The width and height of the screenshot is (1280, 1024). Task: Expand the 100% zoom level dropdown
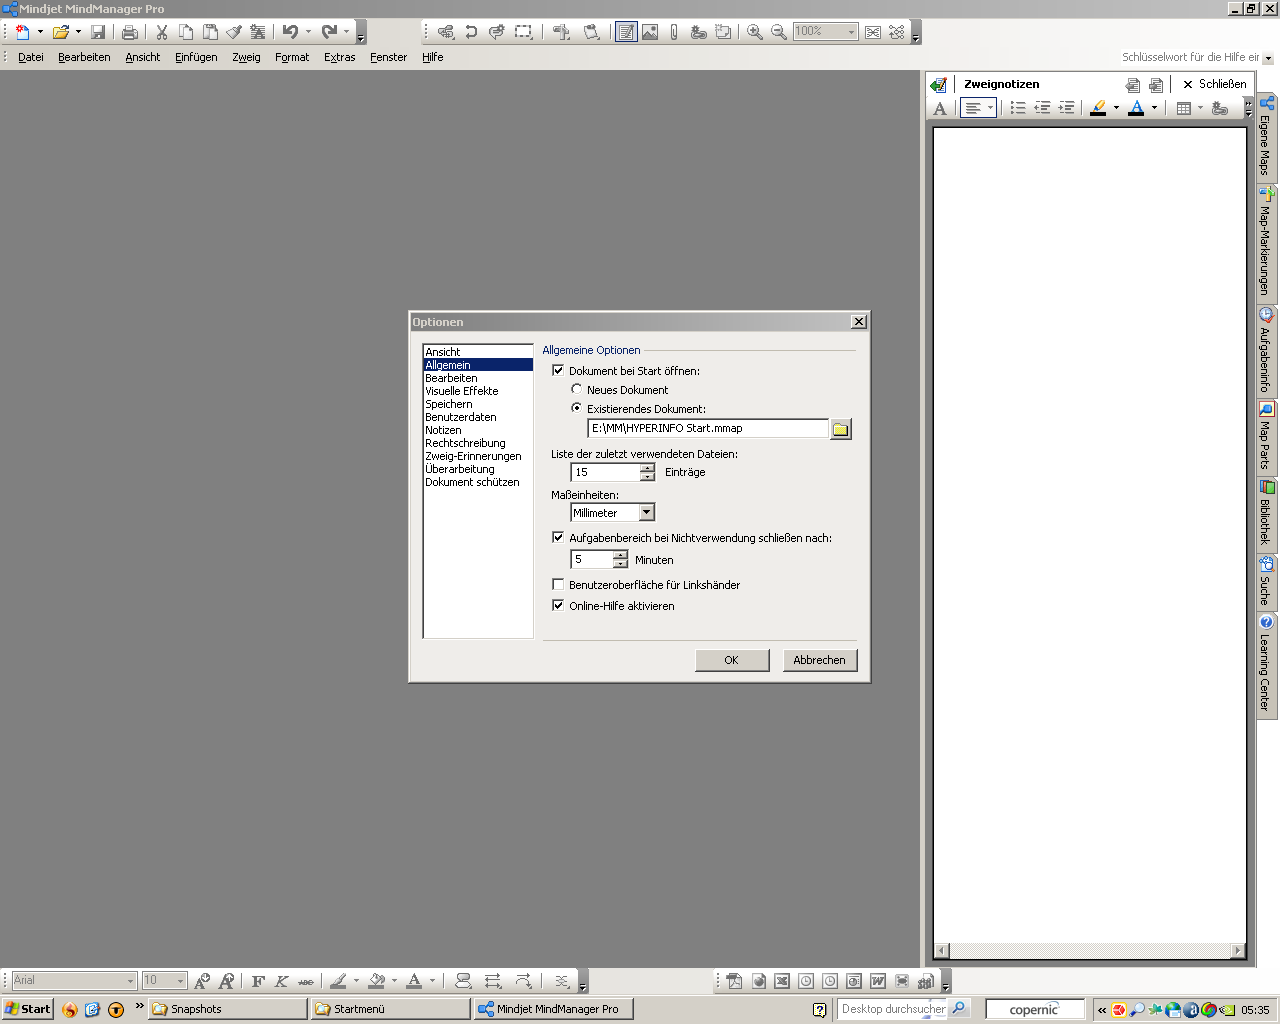[851, 32]
